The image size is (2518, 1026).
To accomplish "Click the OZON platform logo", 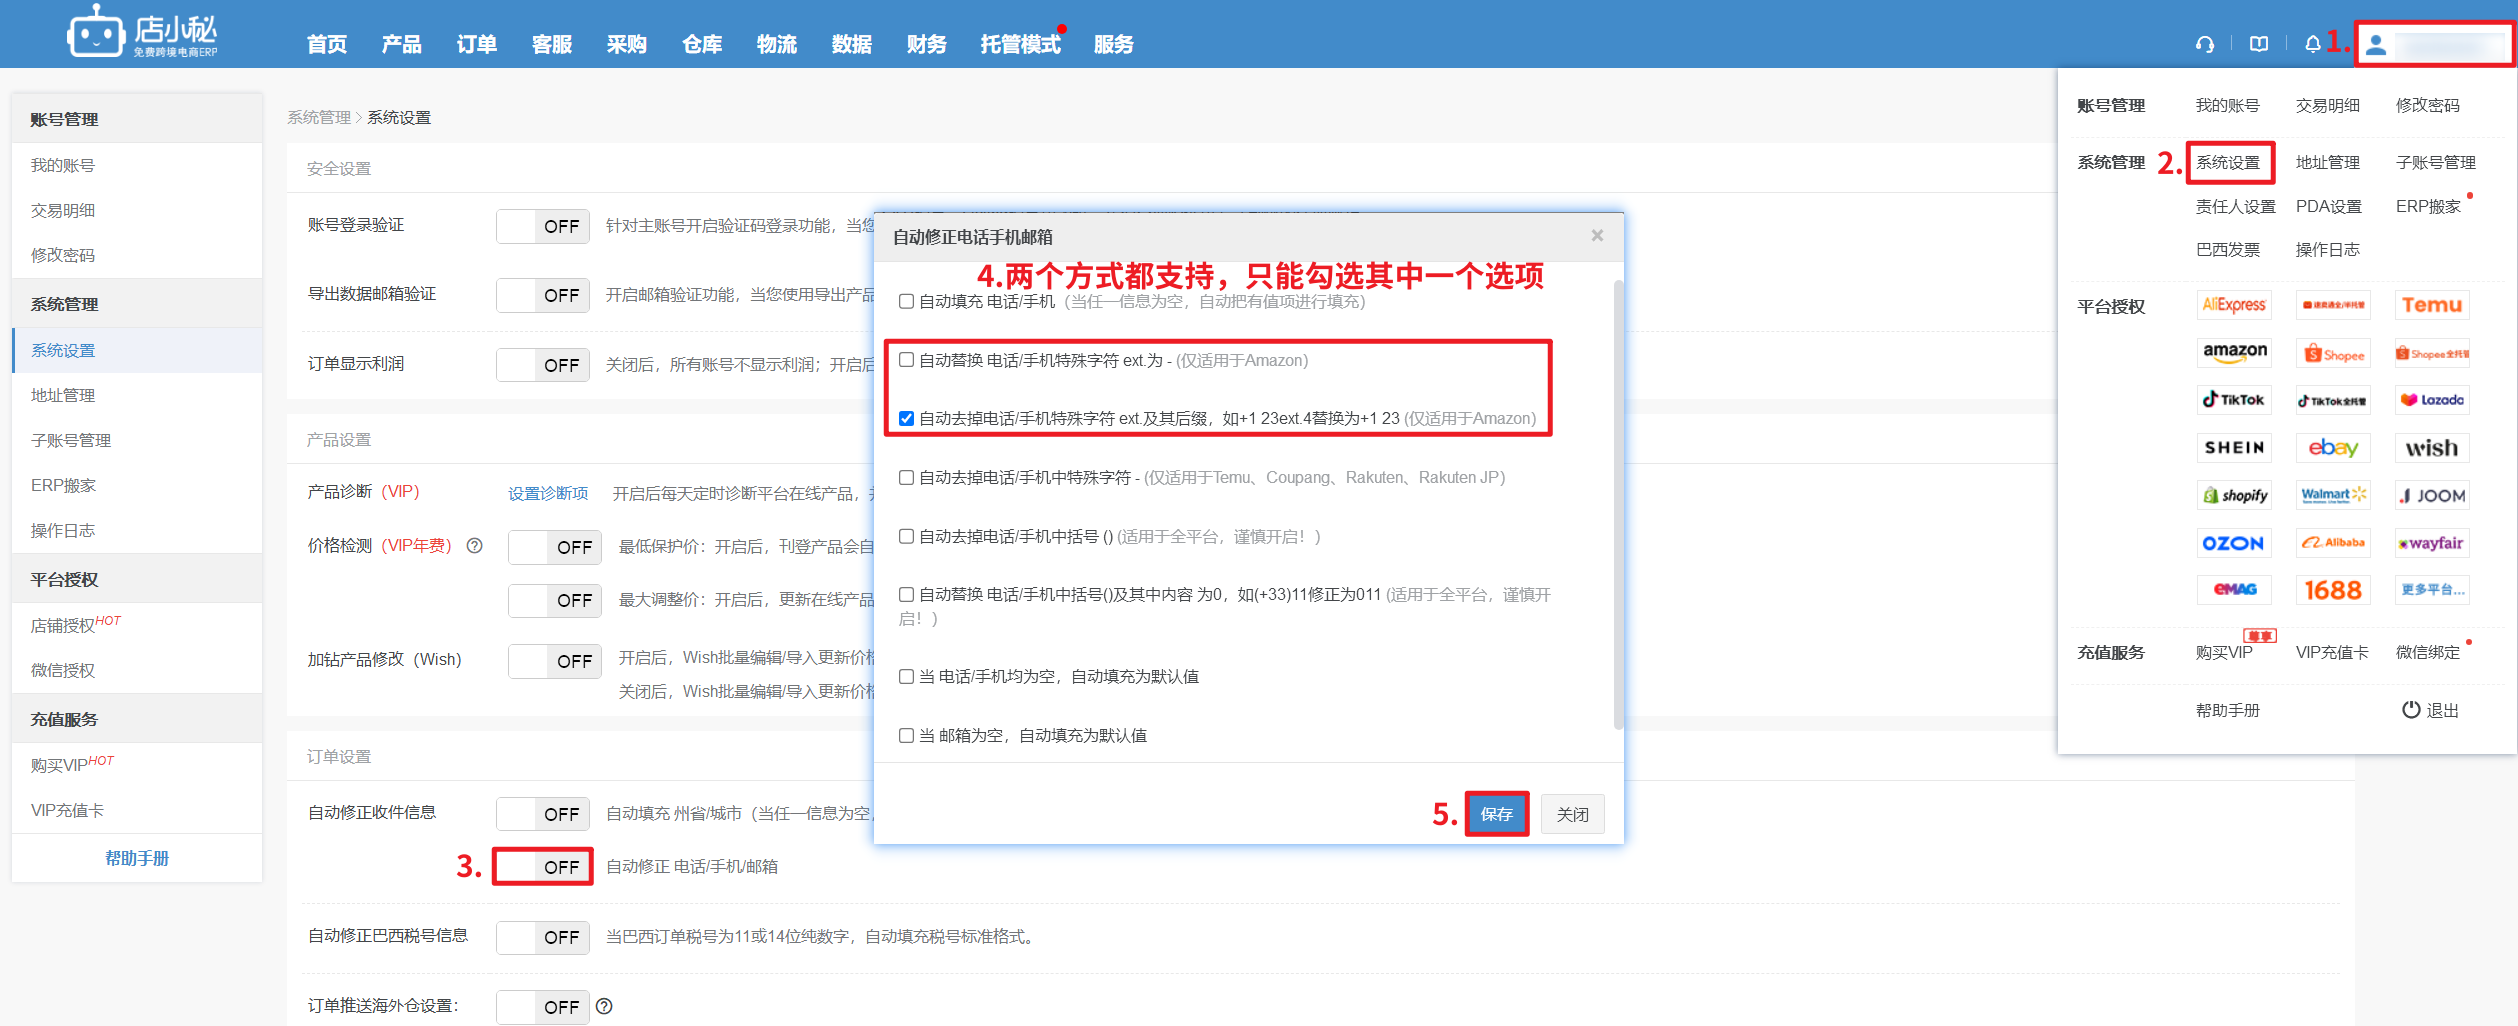I will pos(2232,543).
